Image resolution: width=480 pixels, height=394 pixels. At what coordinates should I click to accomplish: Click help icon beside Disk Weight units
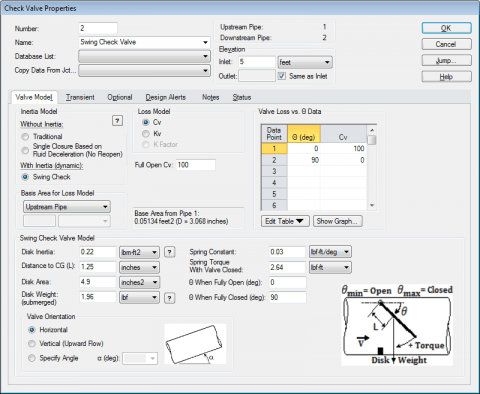(x=170, y=298)
